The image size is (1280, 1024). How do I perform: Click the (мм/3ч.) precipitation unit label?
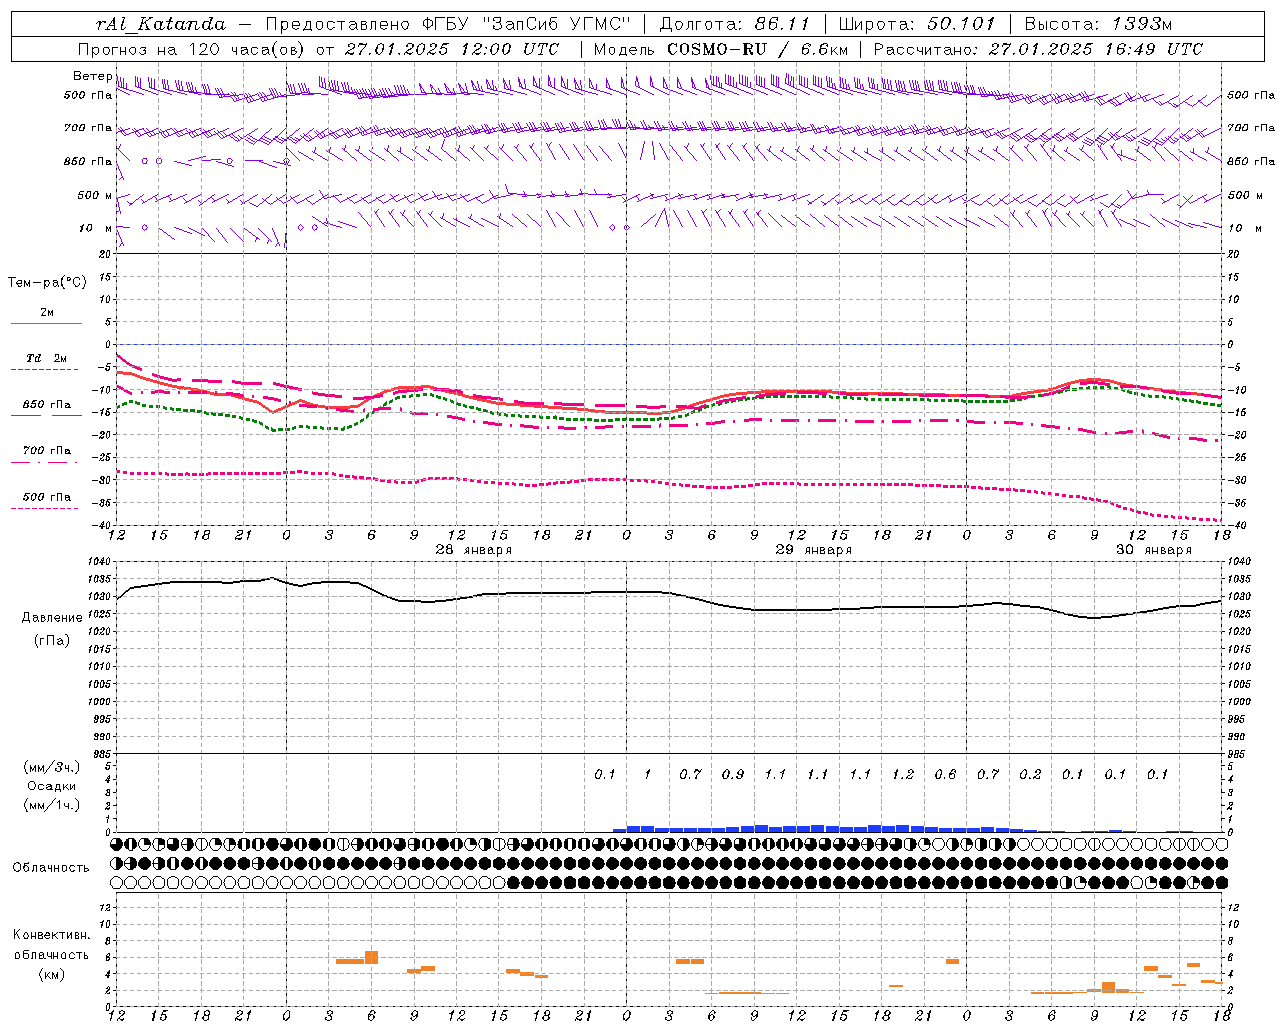click(52, 767)
